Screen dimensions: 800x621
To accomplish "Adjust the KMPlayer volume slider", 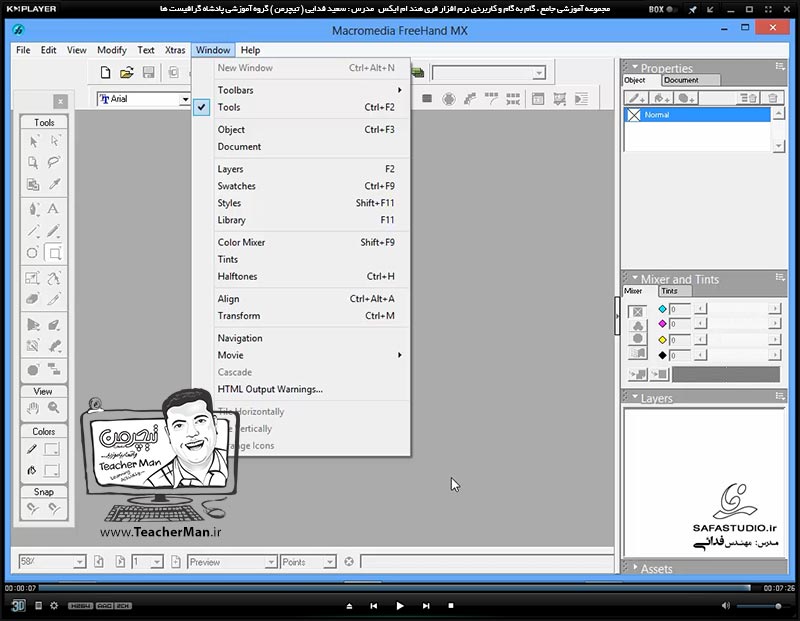I will (764, 606).
